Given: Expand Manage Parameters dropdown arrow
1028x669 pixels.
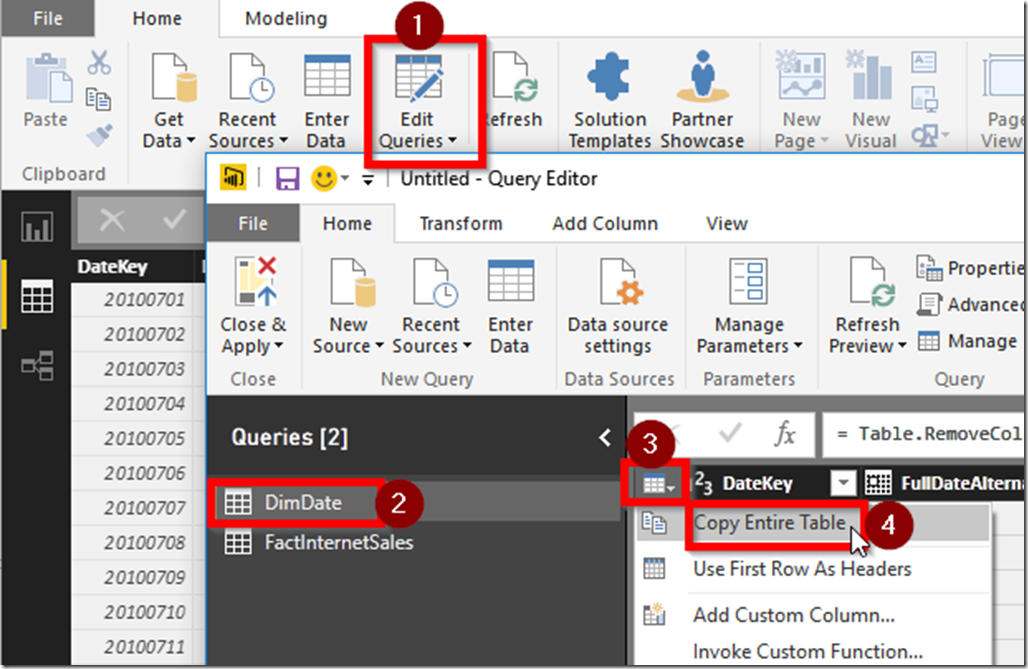Looking at the screenshot, I should (x=798, y=346).
